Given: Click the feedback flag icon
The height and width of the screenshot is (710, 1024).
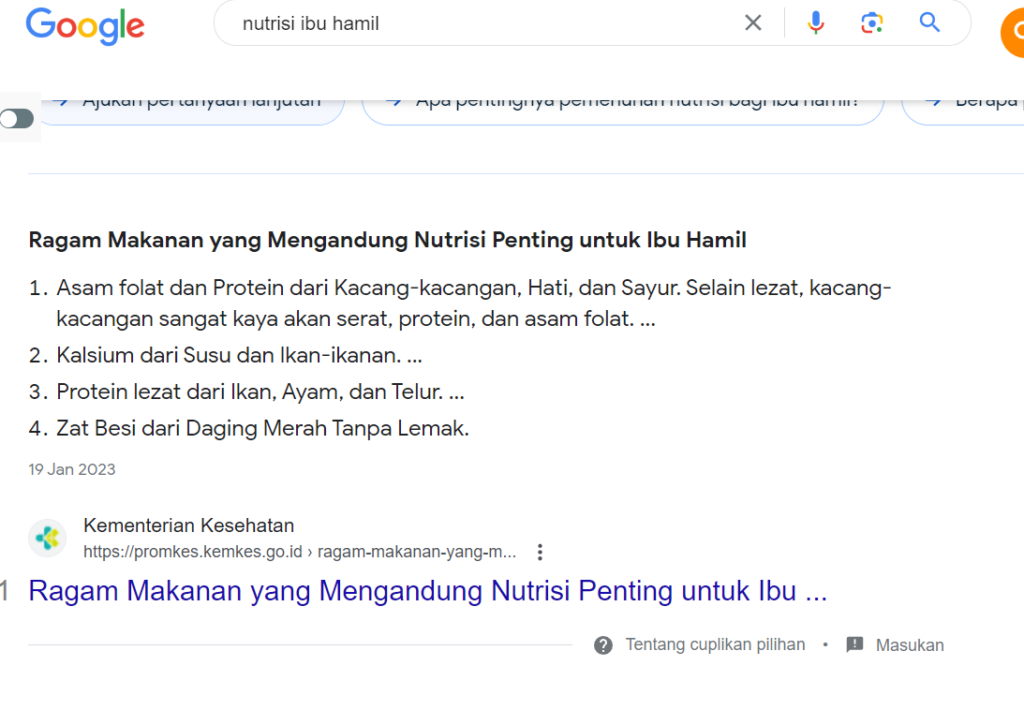Looking at the screenshot, I should click(x=854, y=645).
